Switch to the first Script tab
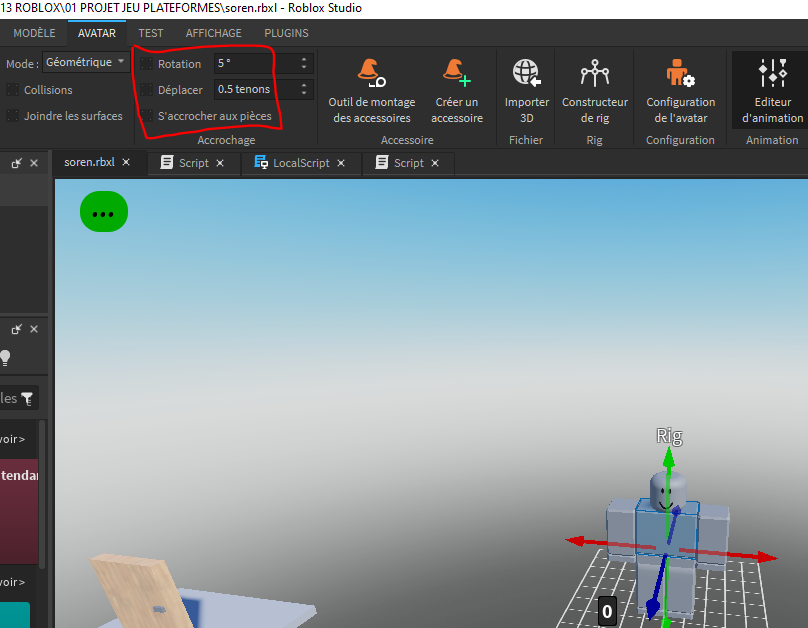 tap(193, 163)
